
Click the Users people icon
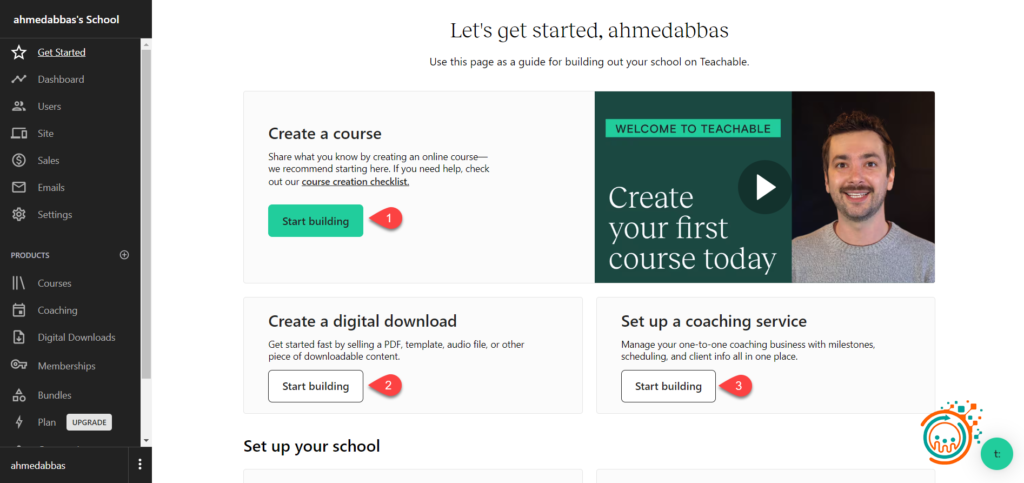18,106
